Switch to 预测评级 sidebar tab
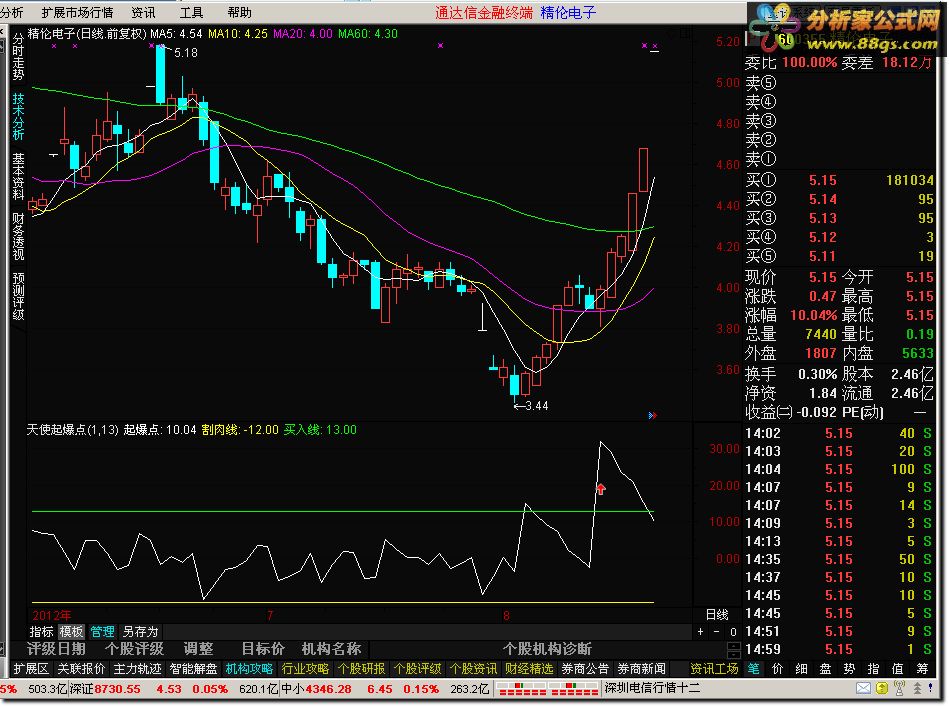 [18, 296]
